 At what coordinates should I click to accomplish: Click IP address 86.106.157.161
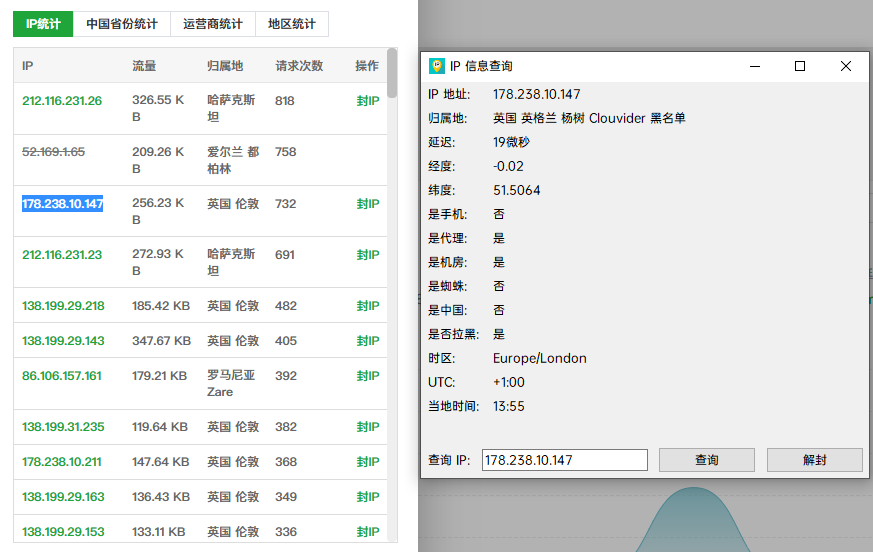62,376
